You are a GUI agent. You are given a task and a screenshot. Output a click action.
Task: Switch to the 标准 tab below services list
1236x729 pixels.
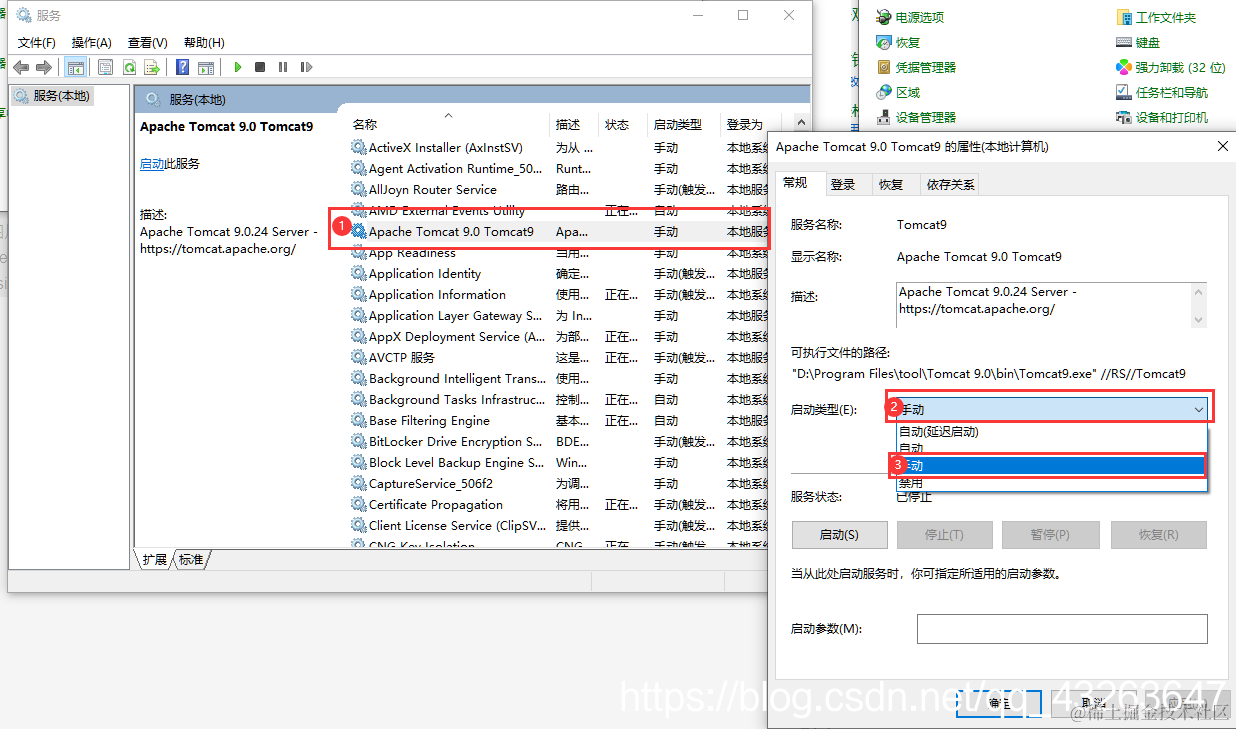pyautogui.click(x=191, y=559)
